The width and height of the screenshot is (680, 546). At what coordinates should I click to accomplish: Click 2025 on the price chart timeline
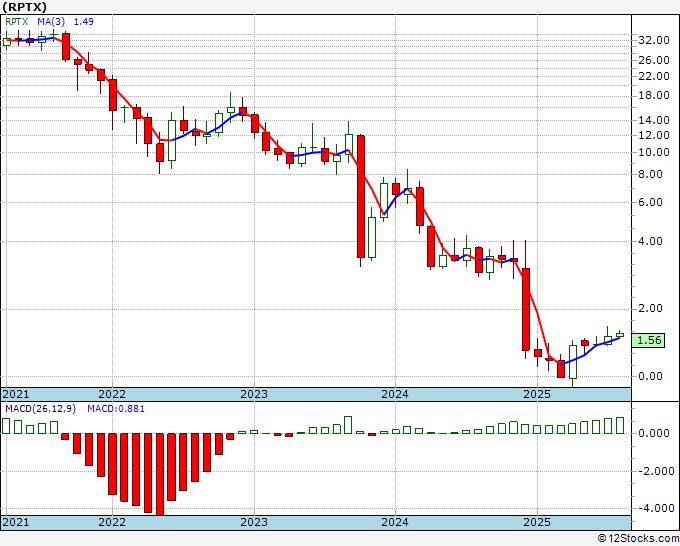[x=537, y=394]
